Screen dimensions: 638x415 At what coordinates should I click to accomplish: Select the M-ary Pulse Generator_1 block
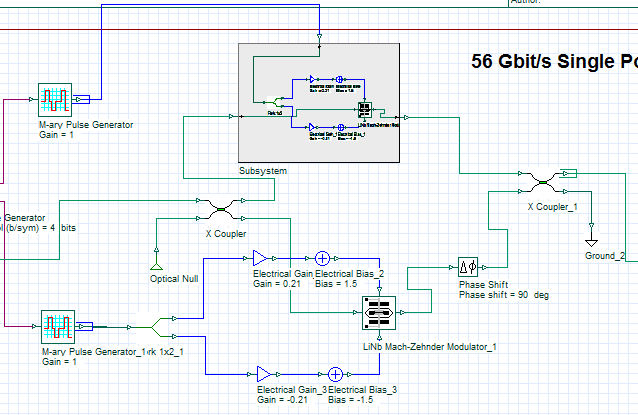click(58, 327)
